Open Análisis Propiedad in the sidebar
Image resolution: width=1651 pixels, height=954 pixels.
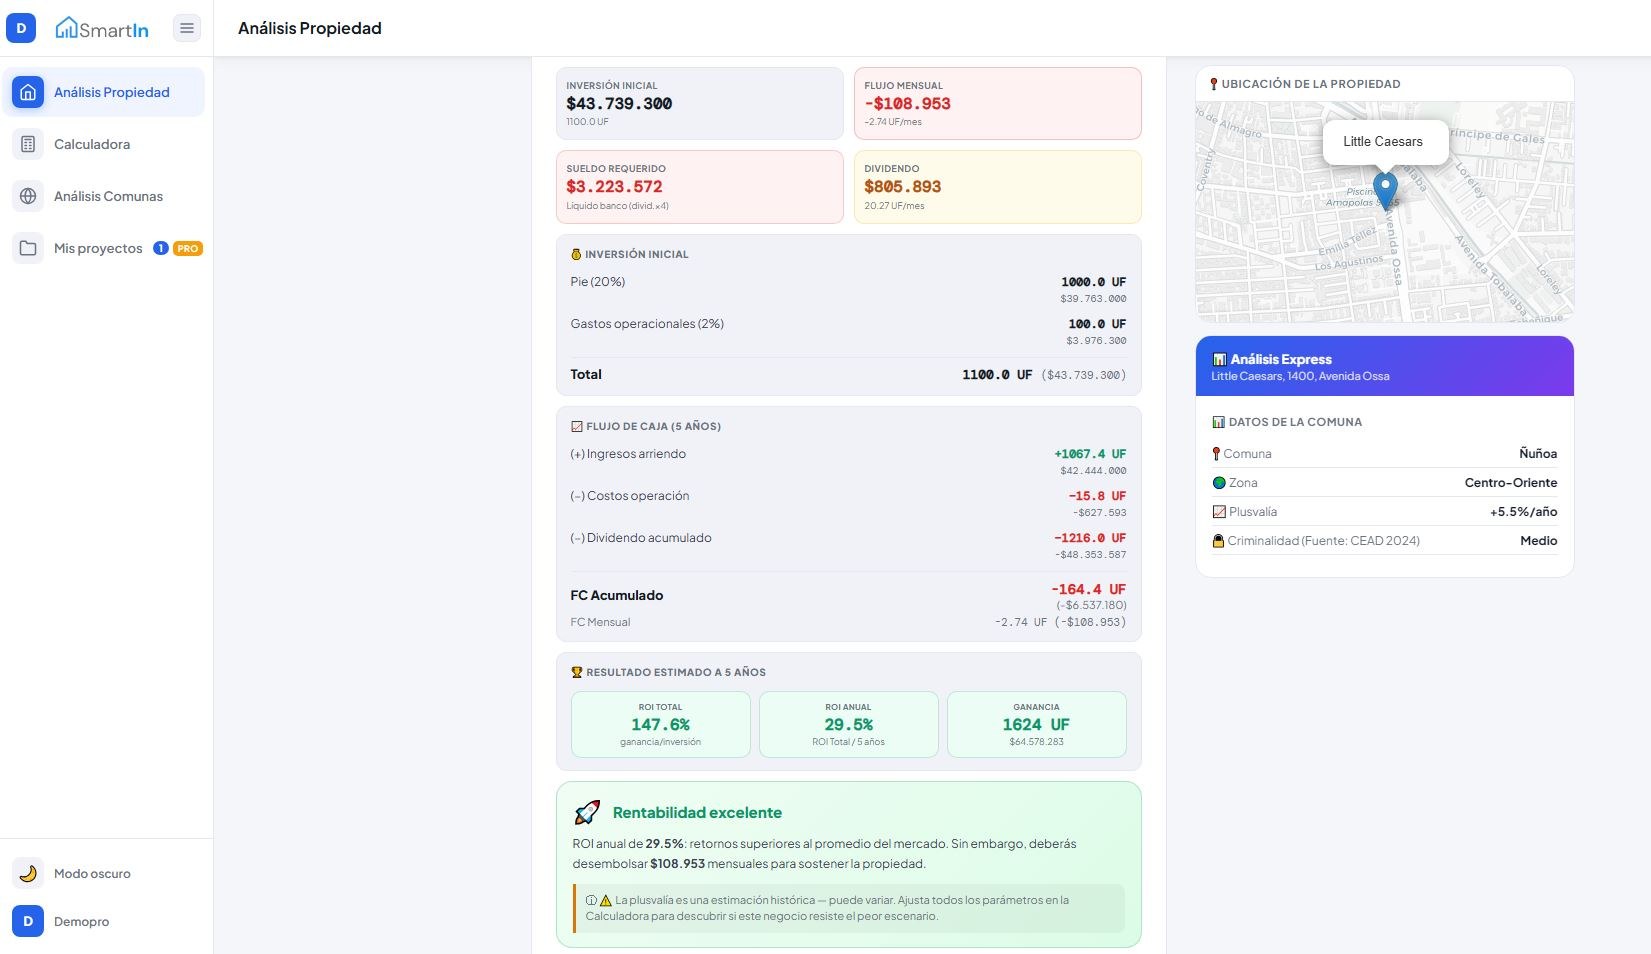104,92
